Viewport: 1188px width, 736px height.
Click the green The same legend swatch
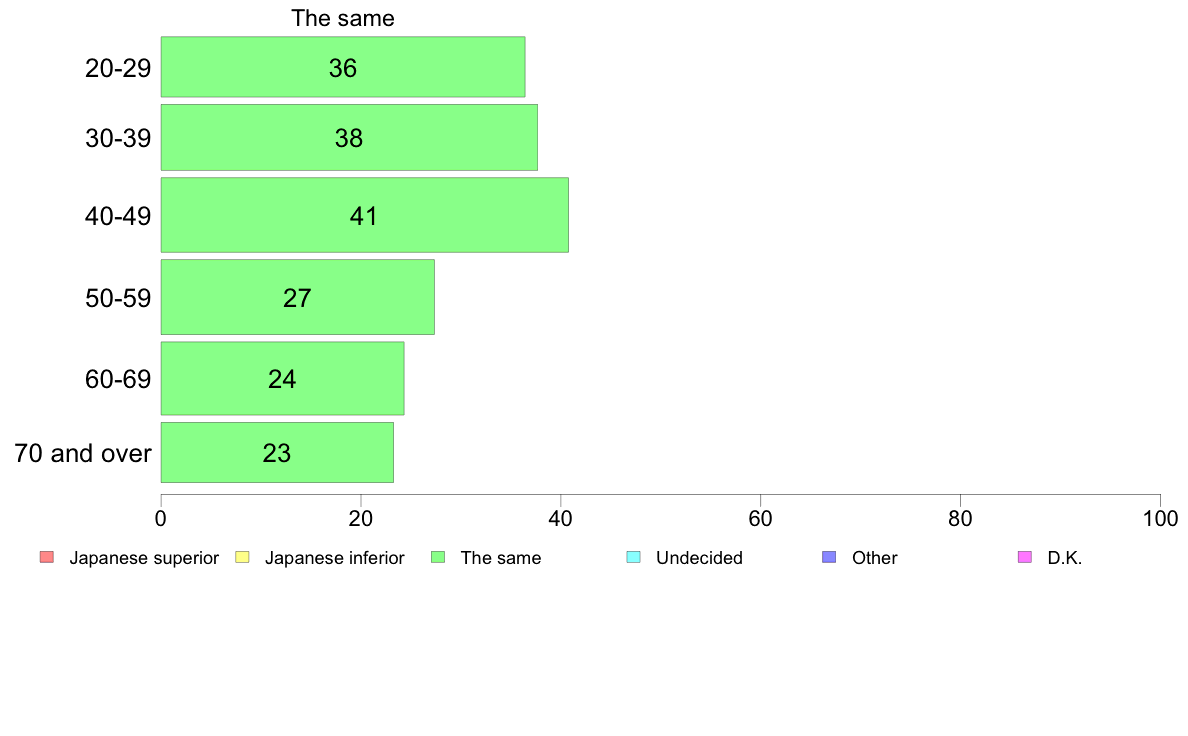click(438, 557)
